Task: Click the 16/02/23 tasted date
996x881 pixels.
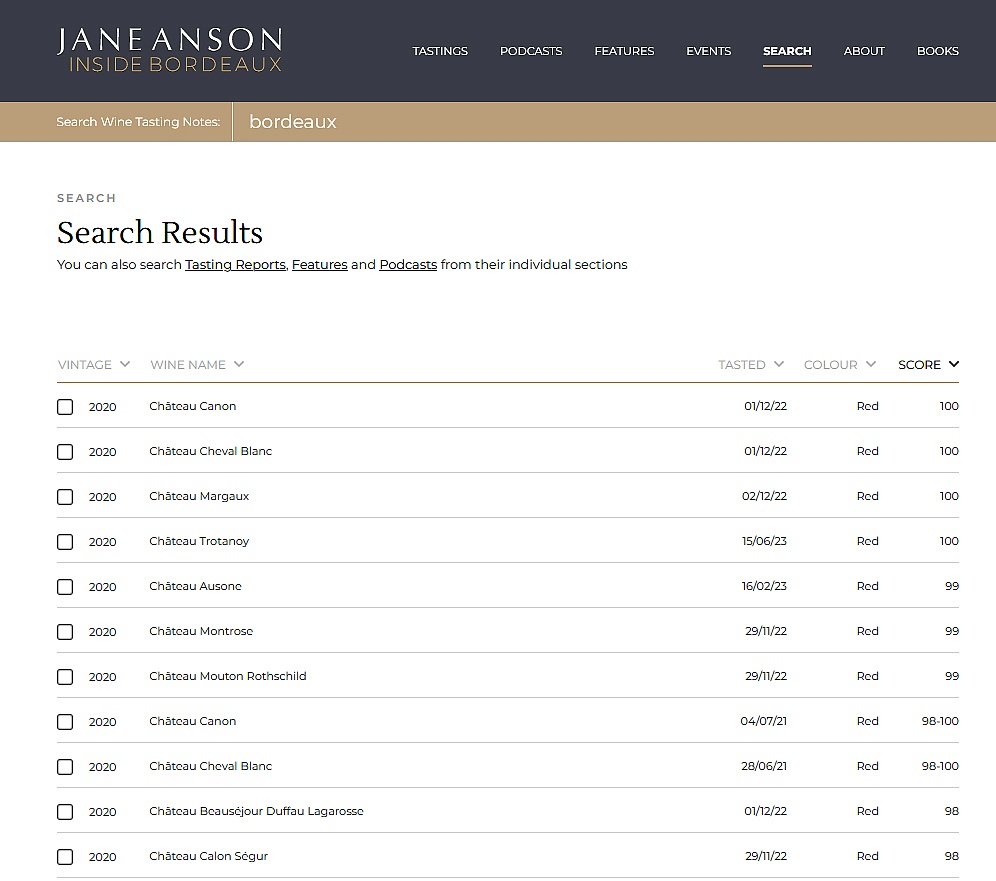Action: click(x=764, y=586)
